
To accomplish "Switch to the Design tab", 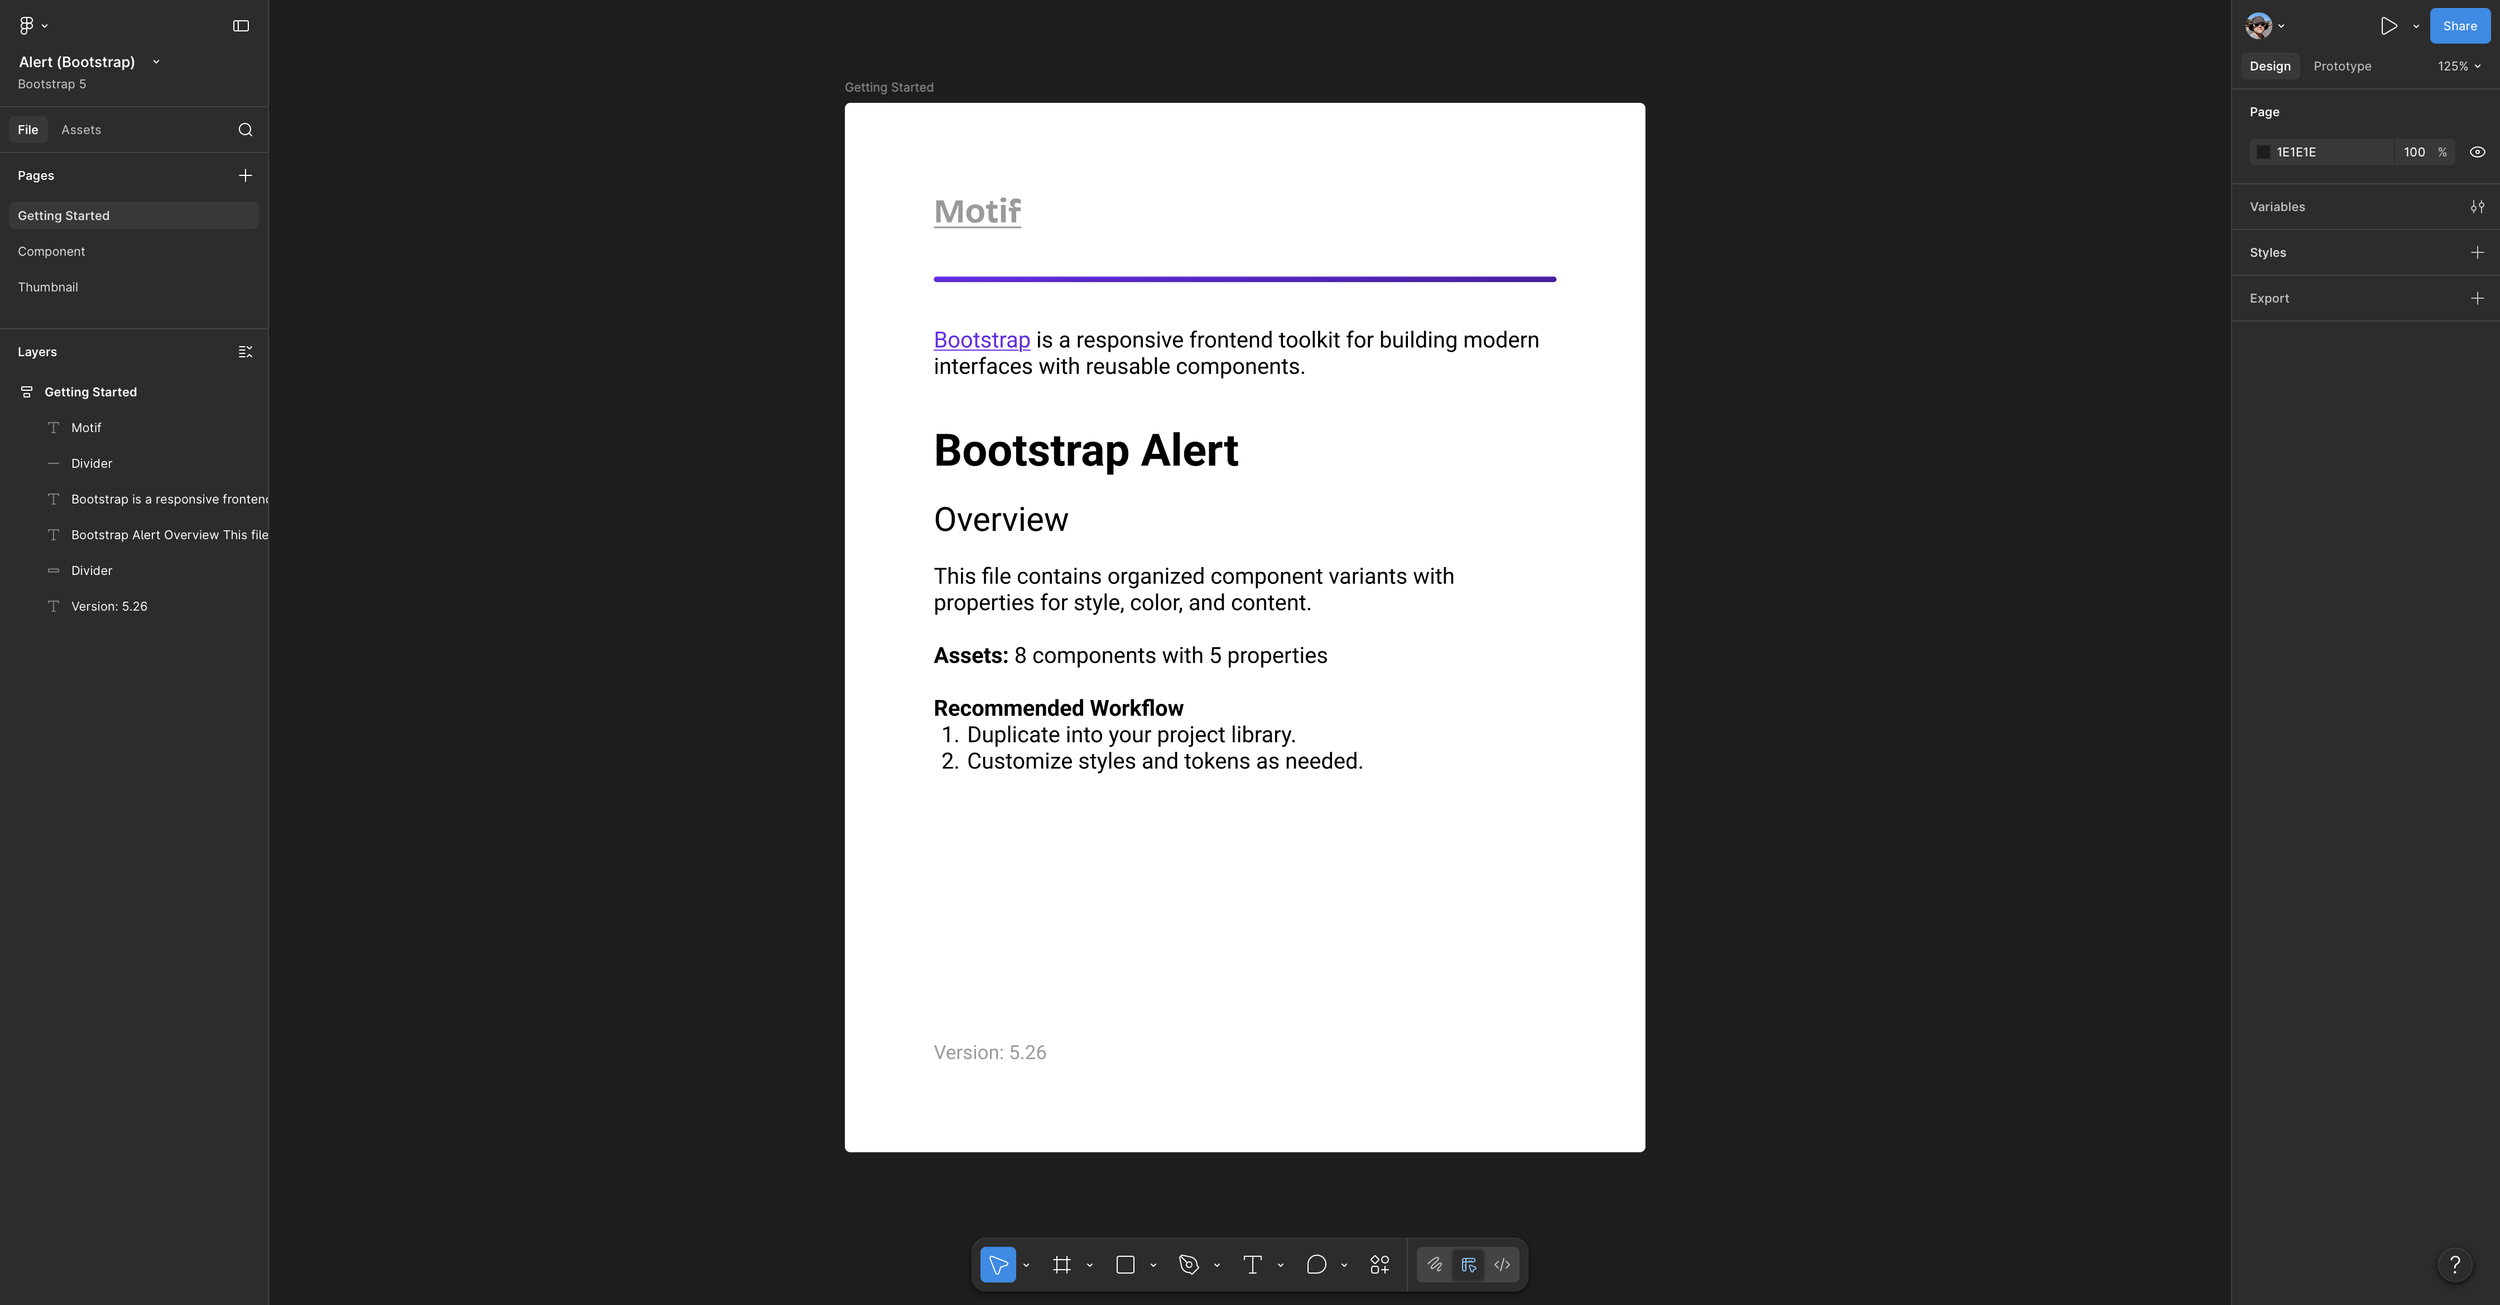I will (x=2270, y=66).
